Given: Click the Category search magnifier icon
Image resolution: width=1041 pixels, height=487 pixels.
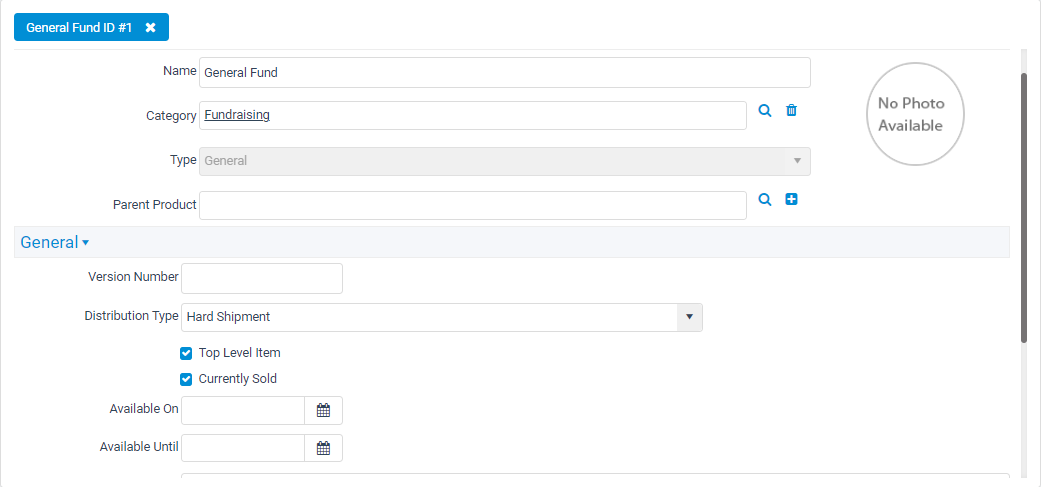Looking at the screenshot, I should click(765, 111).
